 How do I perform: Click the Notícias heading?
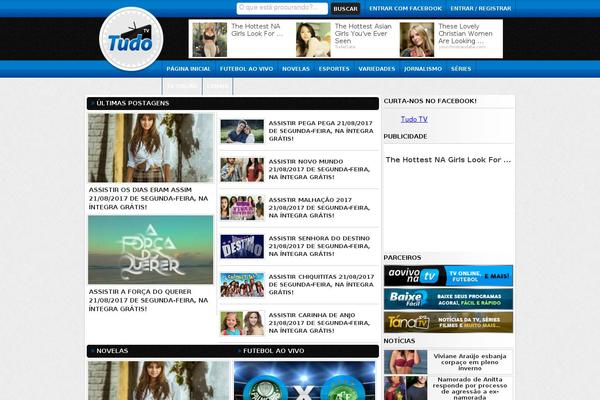(399, 341)
